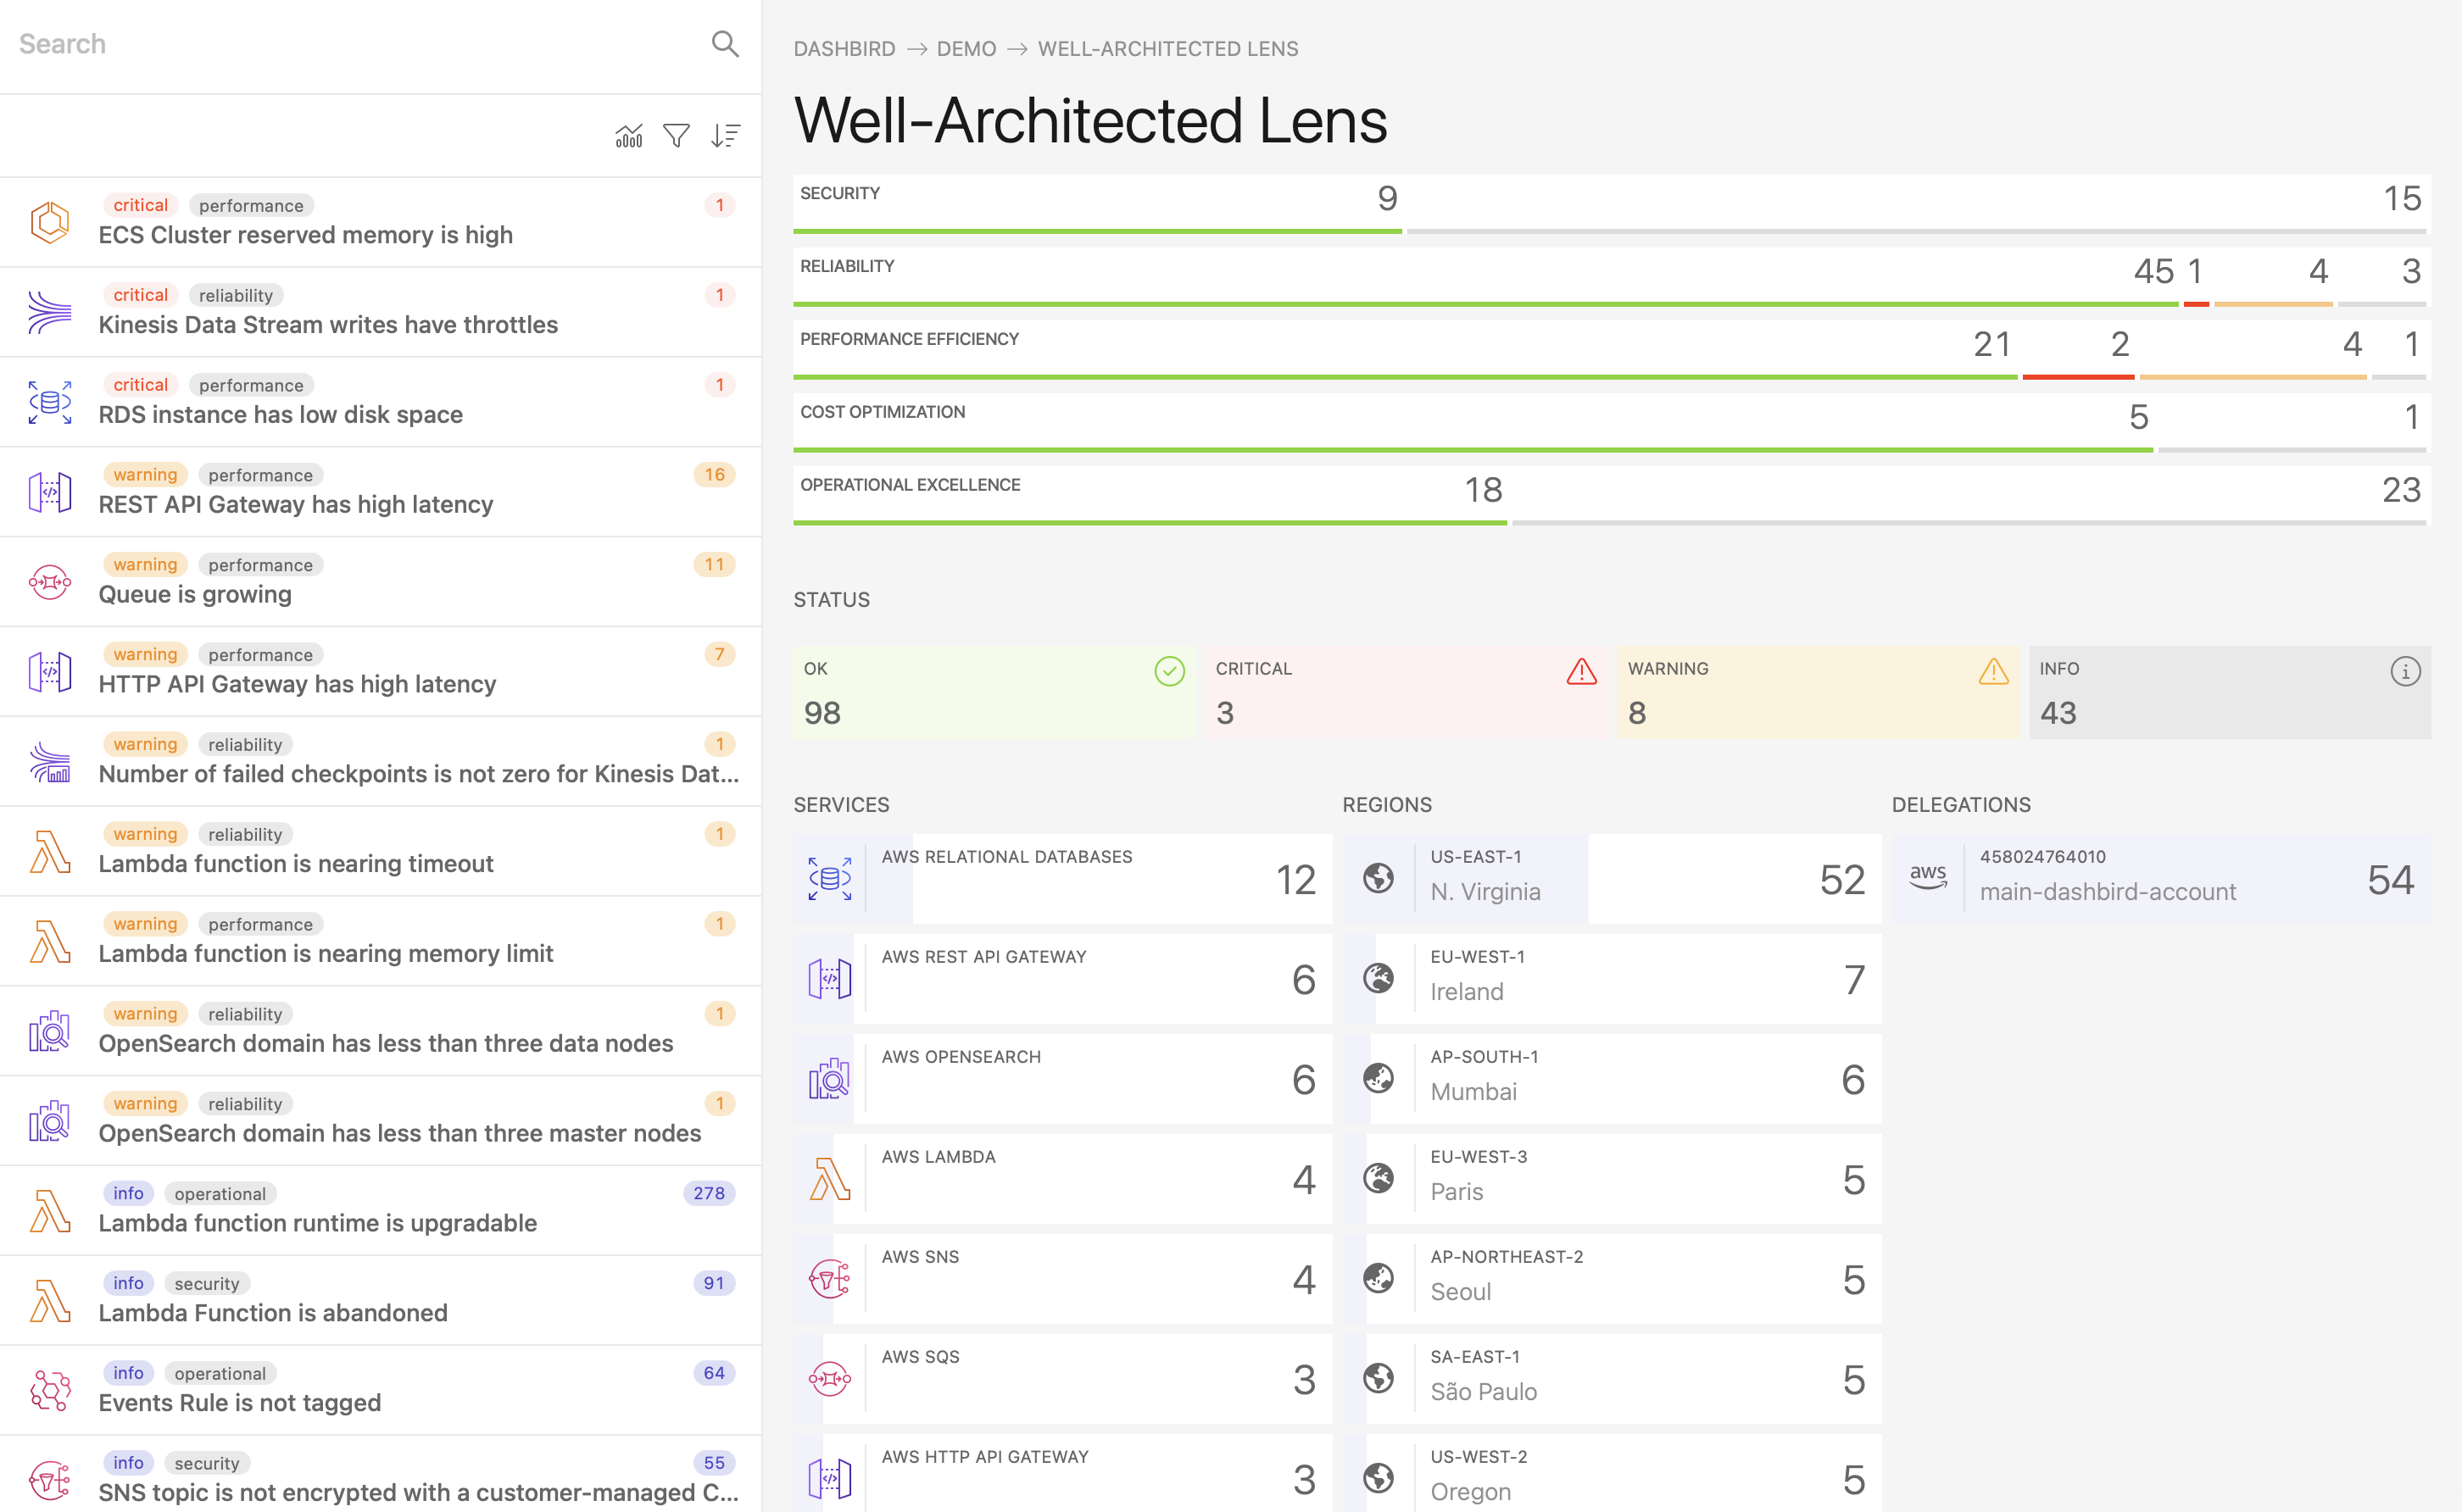2462x1512 pixels.
Task: Select the COST OPTIMIZATION pillar row
Action: [x=1612, y=424]
